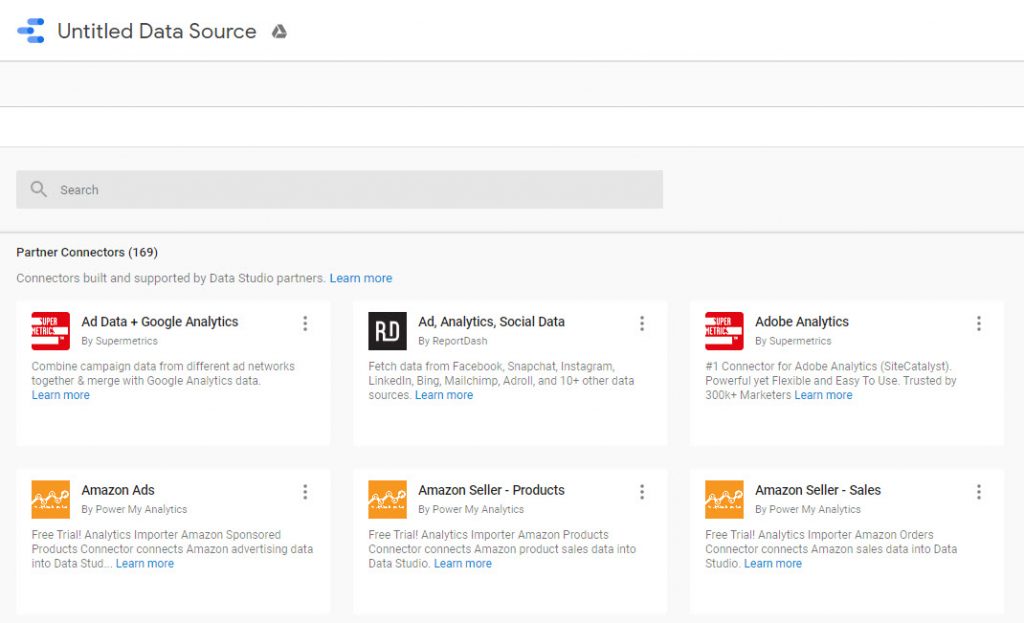Viewport: 1024px width, 623px height.
Task: Select the Adobe Analytics connector title
Action: coord(802,322)
